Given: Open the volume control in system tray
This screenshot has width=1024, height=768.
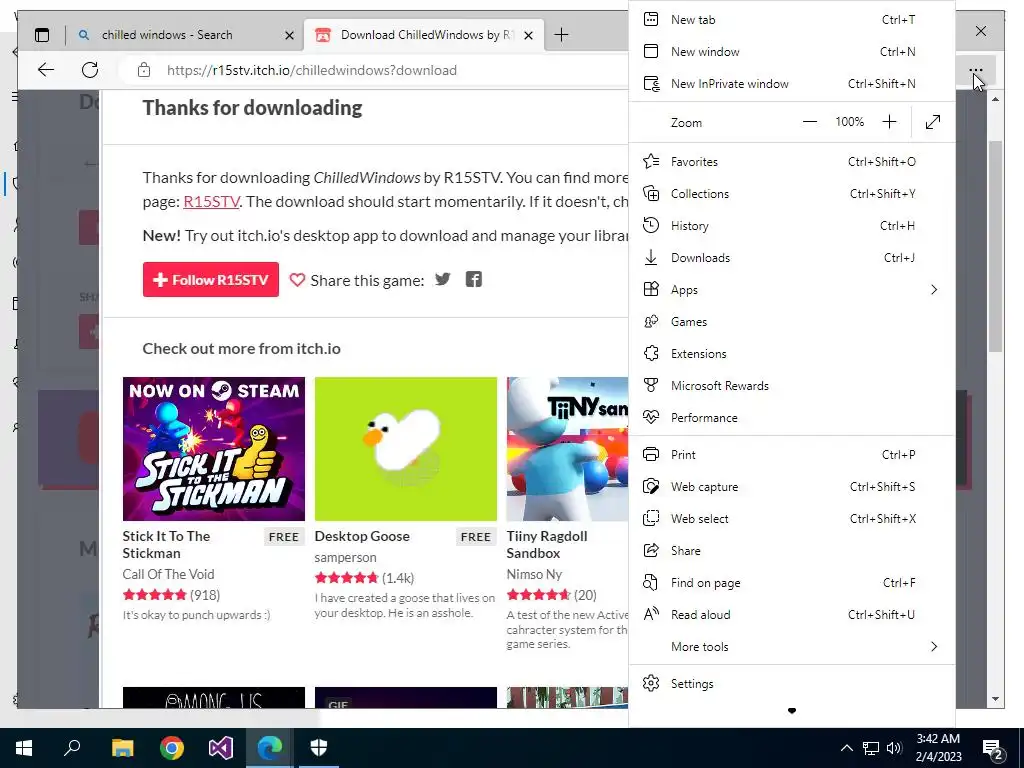Looking at the screenshot, I should (894, 748).
